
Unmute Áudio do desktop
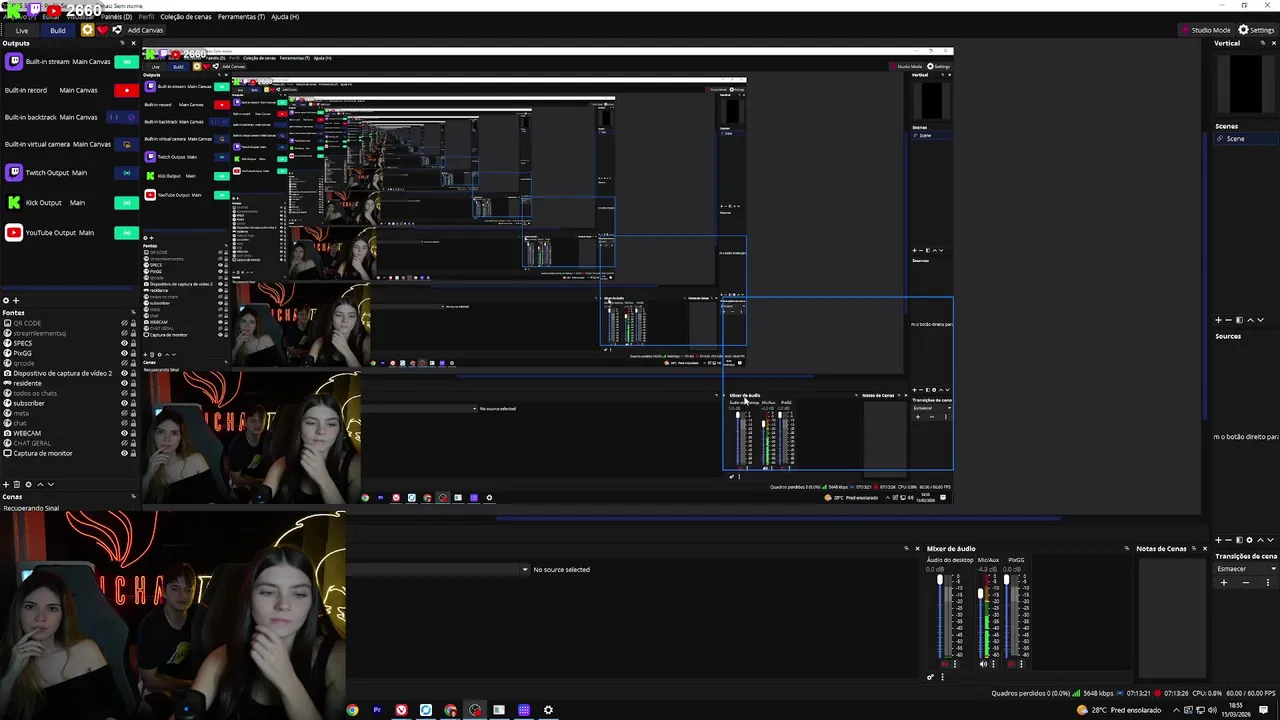click(943, 664)
